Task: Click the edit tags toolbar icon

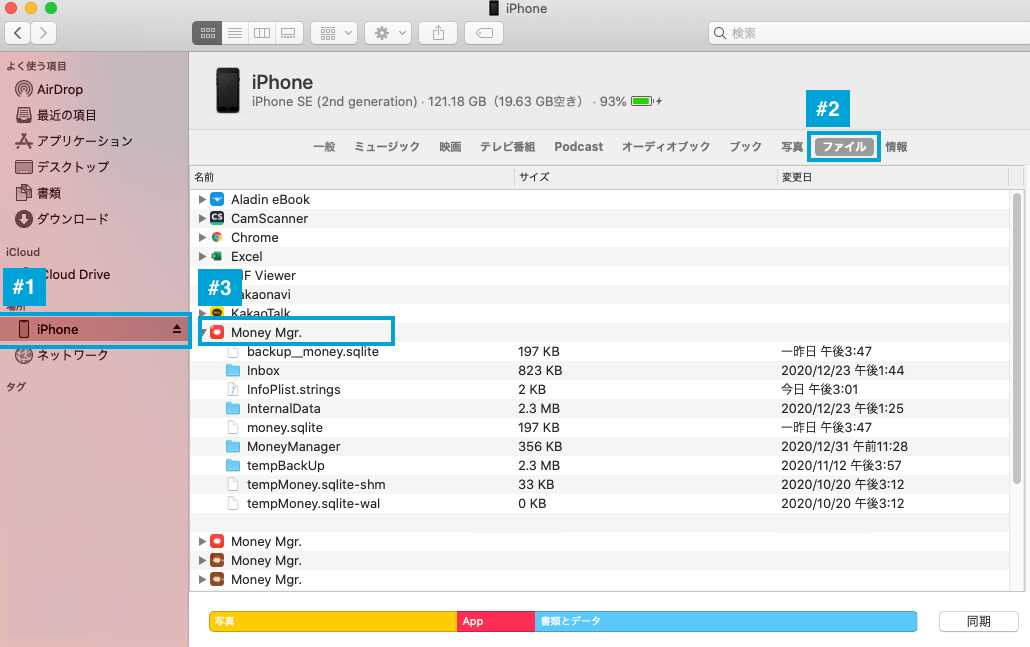Action: pyautogui.click(x=484, y=33)
